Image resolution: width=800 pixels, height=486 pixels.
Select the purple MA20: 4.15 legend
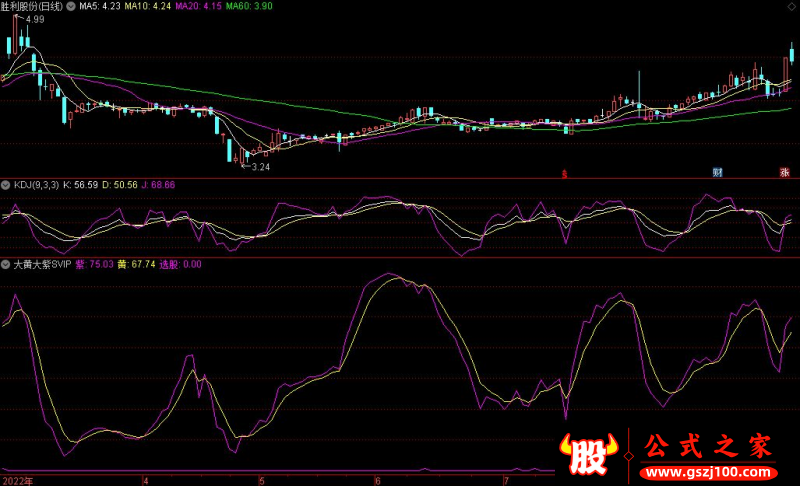(198, 6)
